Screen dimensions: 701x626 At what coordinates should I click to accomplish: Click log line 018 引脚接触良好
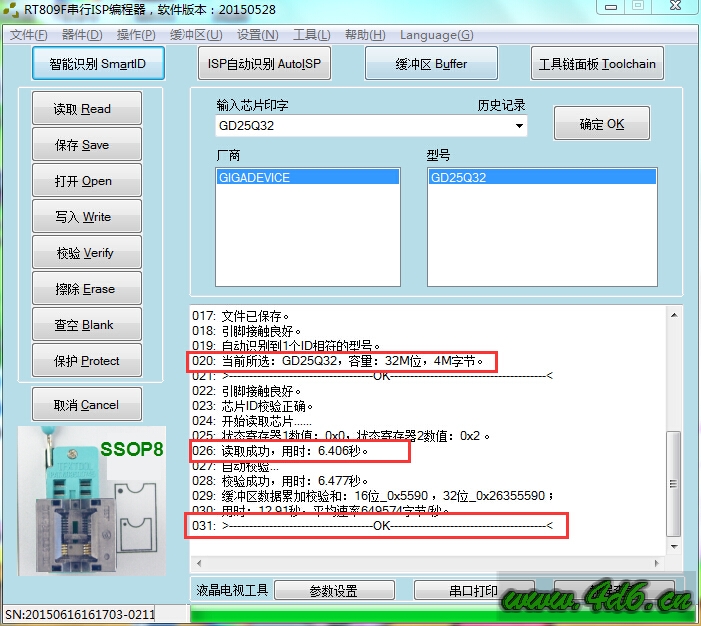pos(247,331)
